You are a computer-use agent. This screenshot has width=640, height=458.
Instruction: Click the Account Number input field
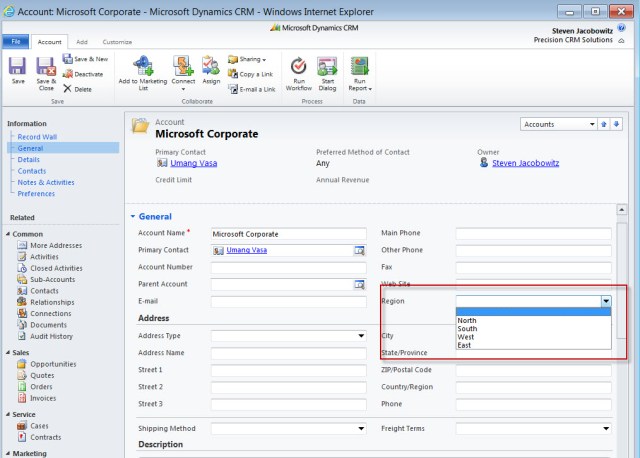[288, 267]
